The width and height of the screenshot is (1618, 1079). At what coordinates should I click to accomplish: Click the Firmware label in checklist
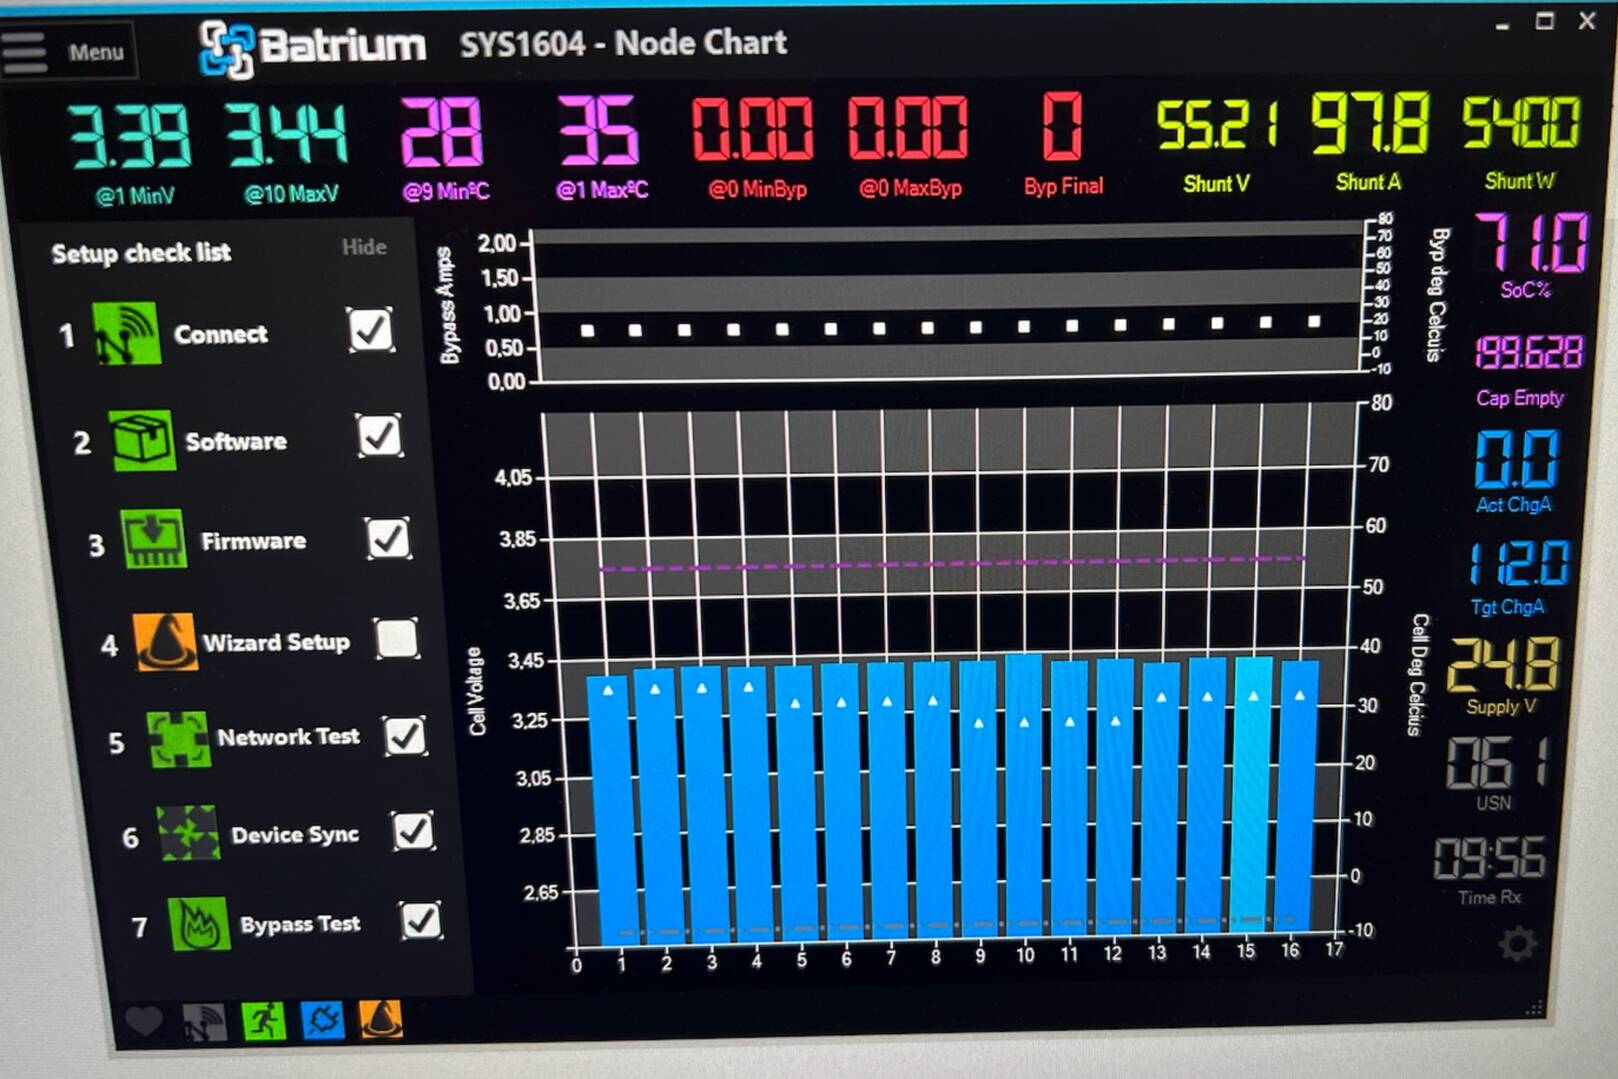[253, 541]
